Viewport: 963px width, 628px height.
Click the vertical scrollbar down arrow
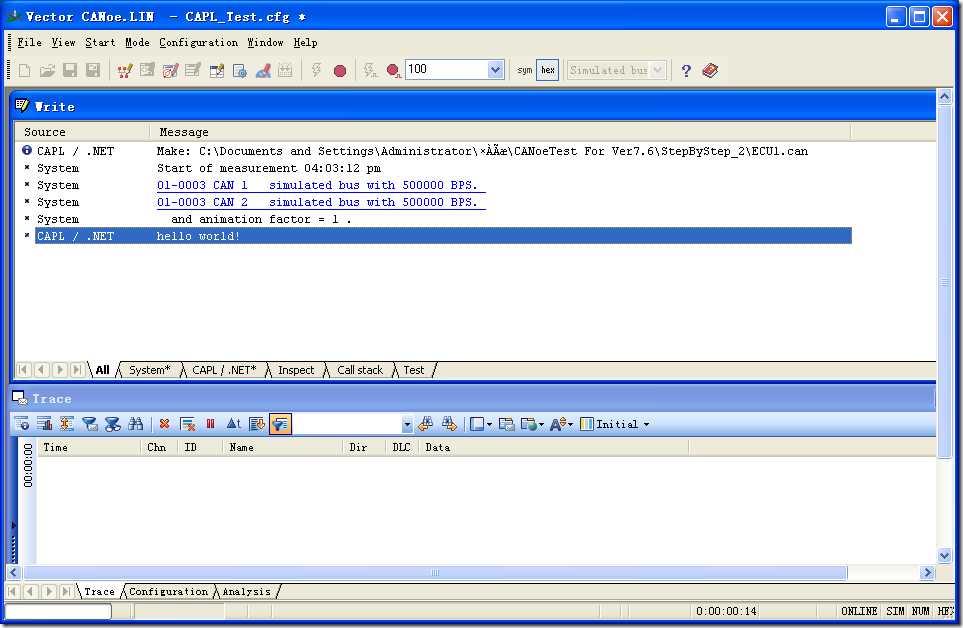click(945, 555)
